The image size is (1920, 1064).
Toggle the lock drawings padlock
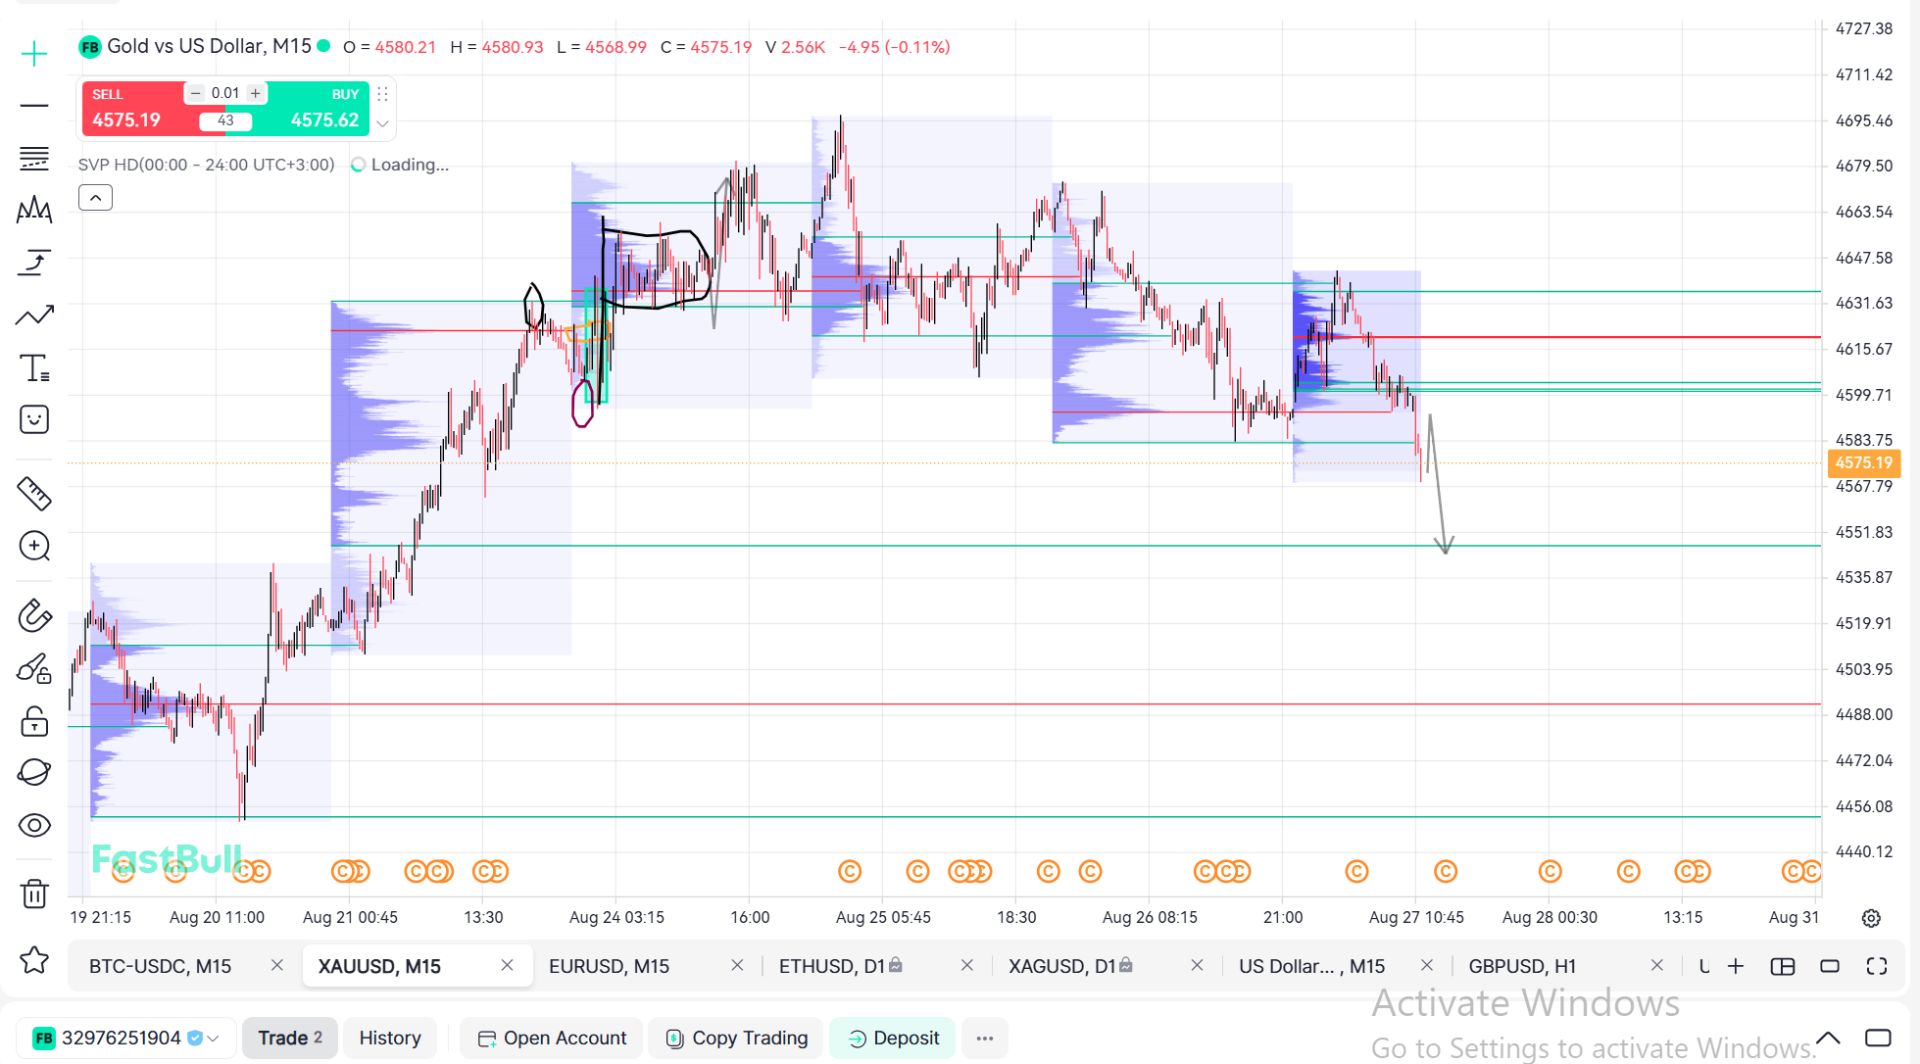pos(34,721)
